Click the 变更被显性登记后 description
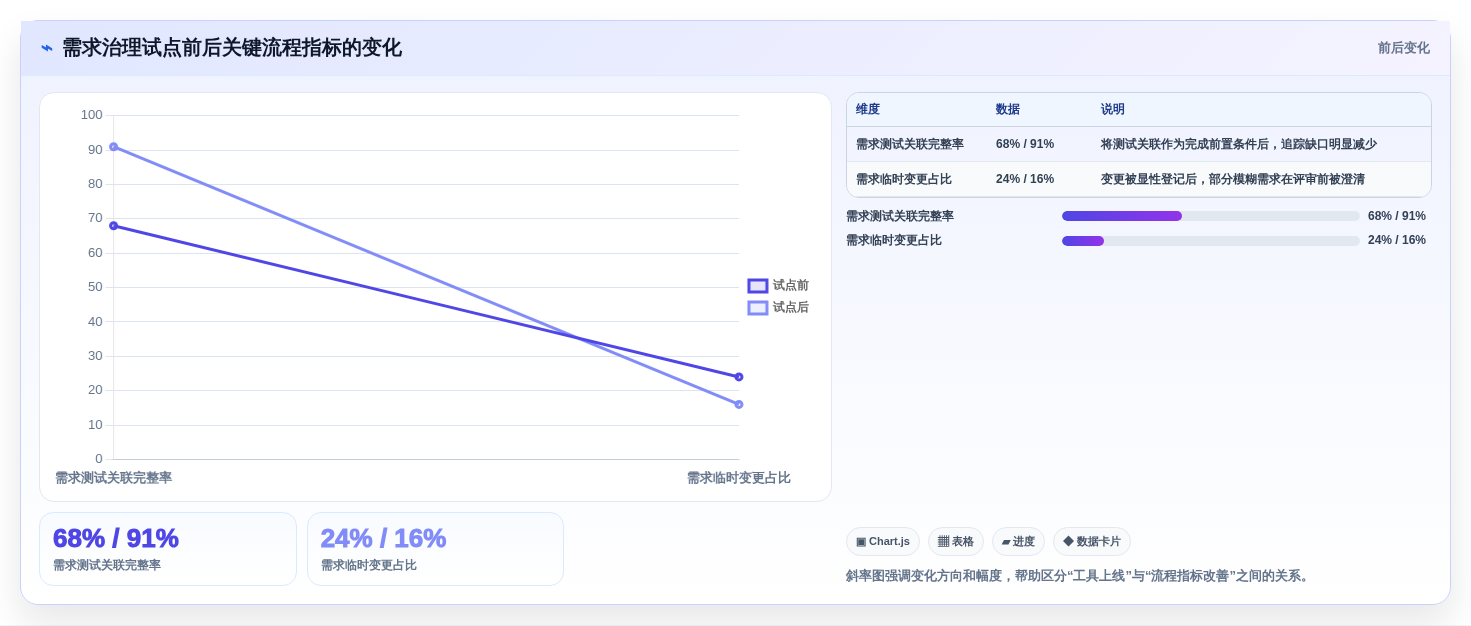This screenshot has width=1471, height=626. click(x=1233, y=179)
